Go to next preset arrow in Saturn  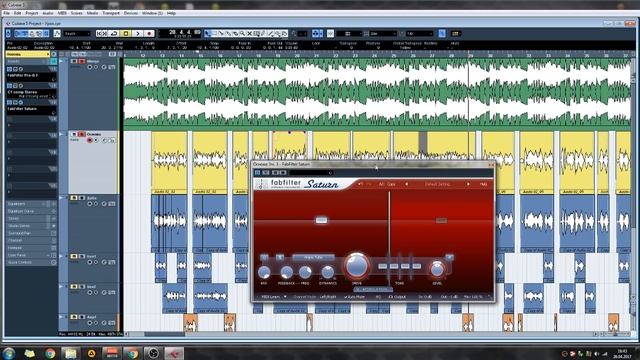tap(468, 184)
